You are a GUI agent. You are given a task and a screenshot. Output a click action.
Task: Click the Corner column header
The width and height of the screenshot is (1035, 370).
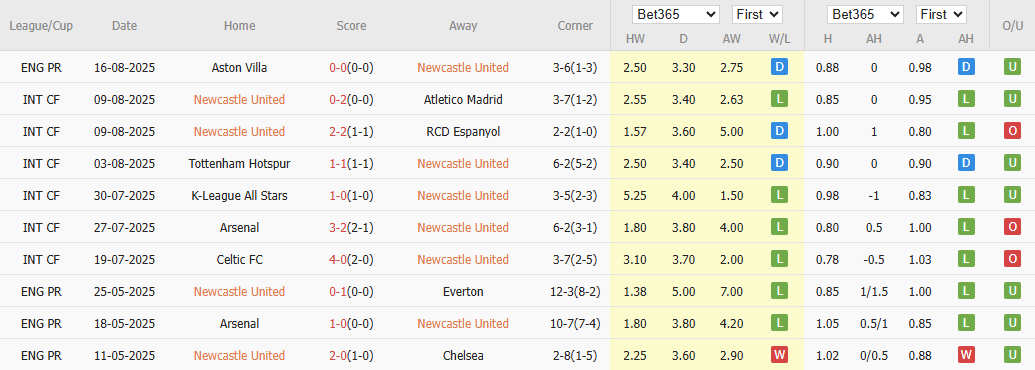click(x=575, y=26)
